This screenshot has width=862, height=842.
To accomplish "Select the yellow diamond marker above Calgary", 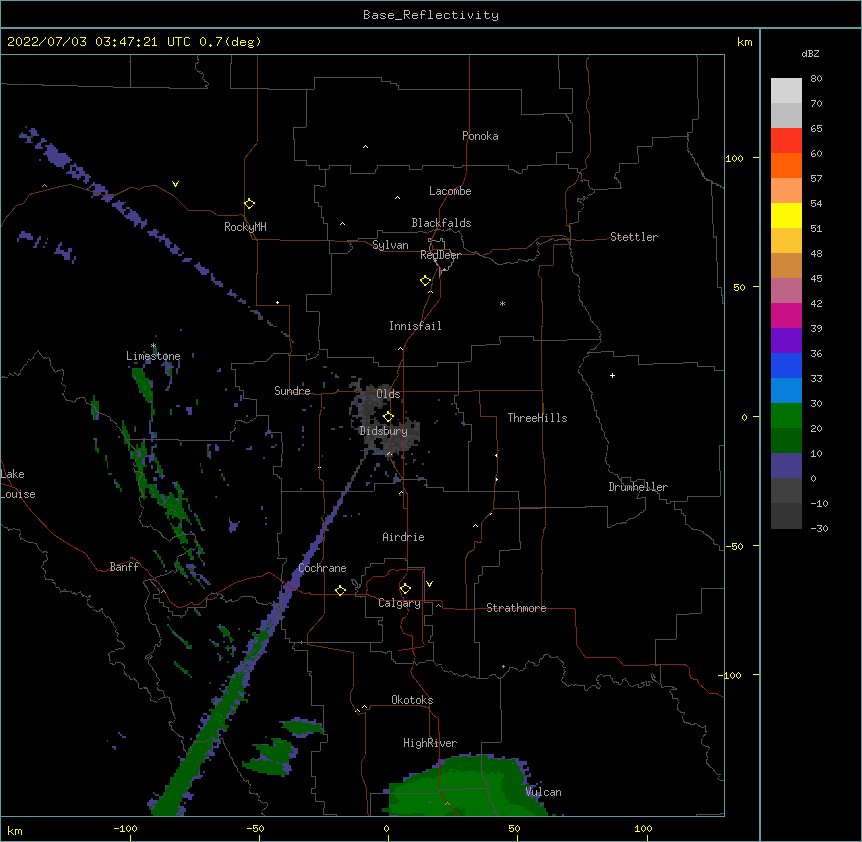I will click(x=405, y=589).
